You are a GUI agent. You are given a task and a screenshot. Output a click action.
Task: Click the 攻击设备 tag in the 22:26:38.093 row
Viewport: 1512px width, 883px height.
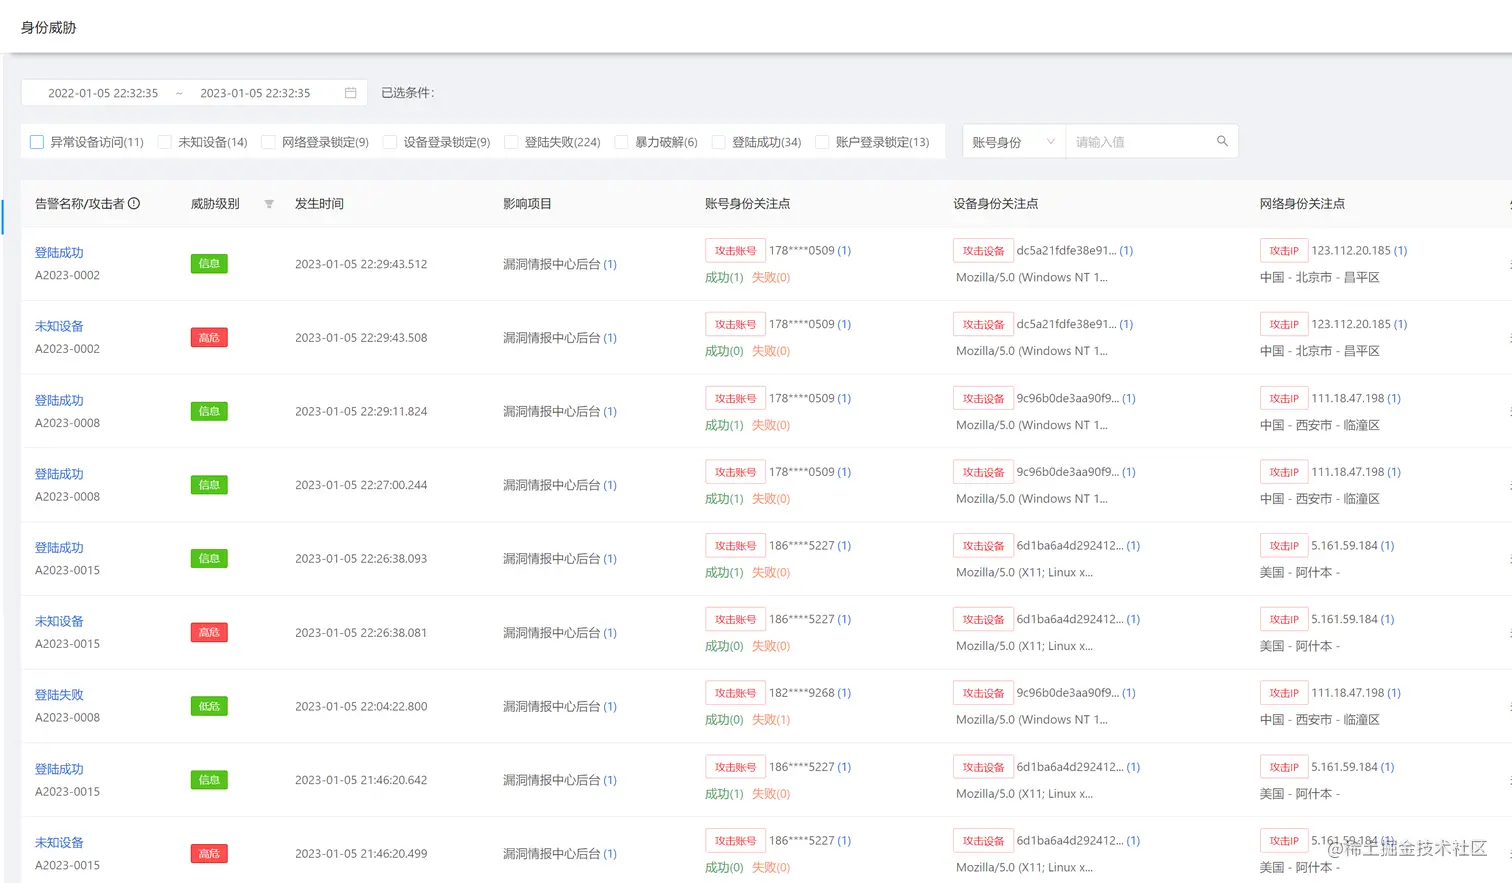983,546
